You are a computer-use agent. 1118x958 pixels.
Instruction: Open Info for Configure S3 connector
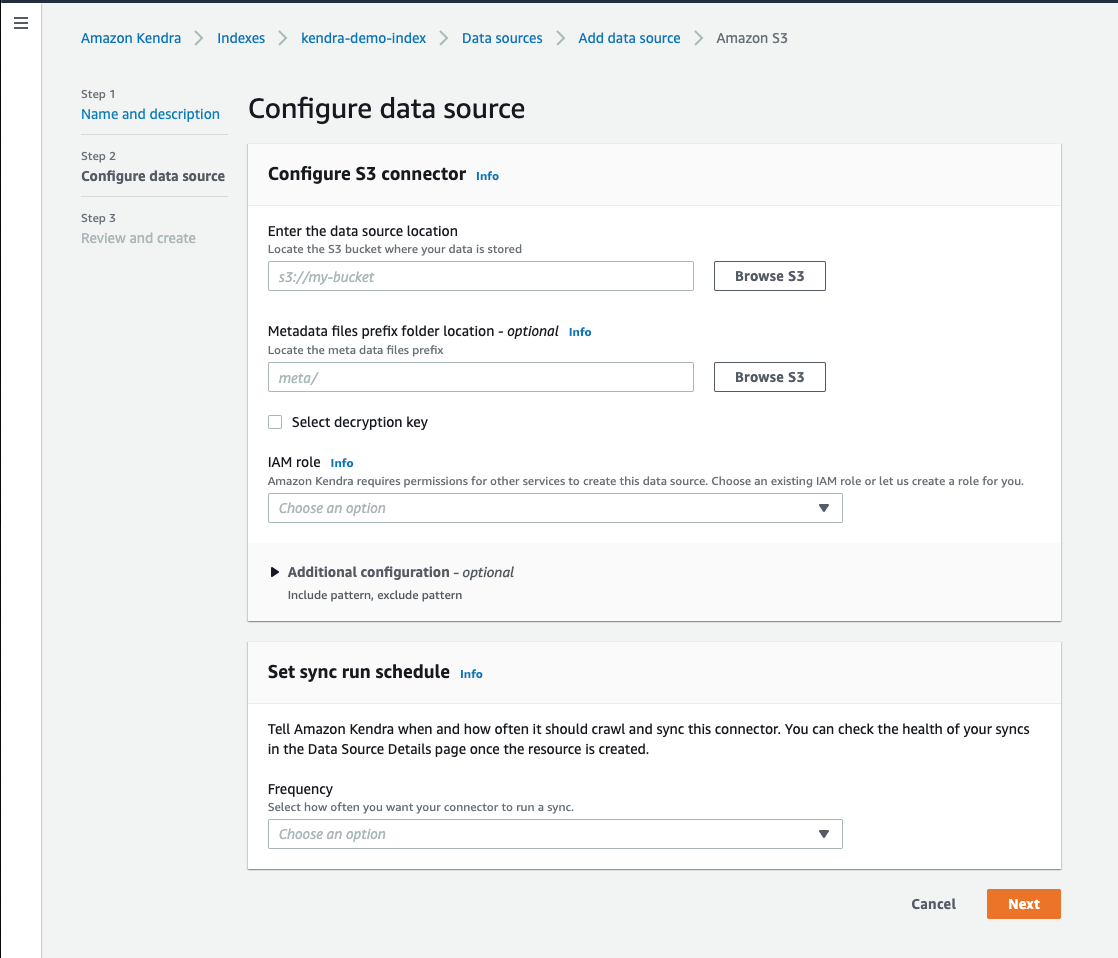[487, 176]
